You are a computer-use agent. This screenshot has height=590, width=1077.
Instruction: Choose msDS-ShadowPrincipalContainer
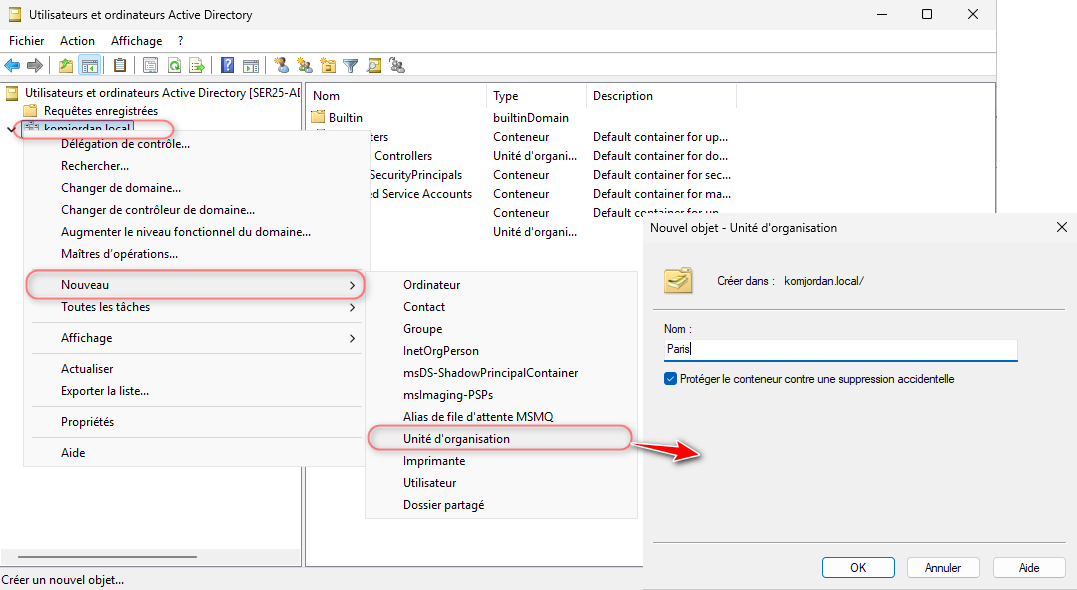click(490, 373)
